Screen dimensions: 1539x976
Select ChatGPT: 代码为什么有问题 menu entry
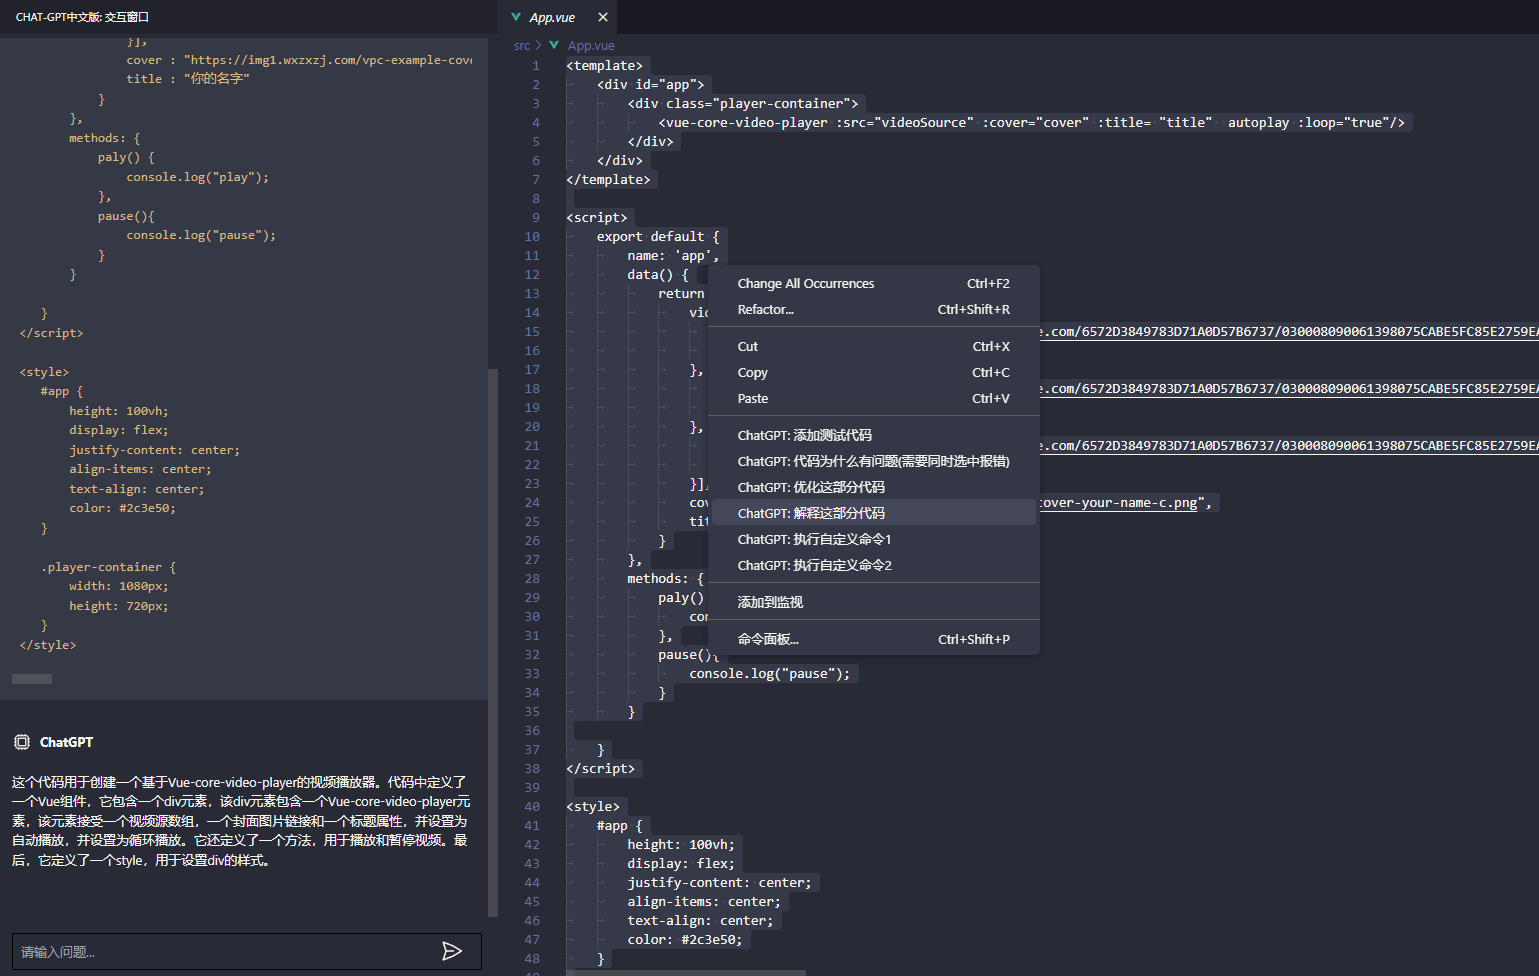[874, 461]
